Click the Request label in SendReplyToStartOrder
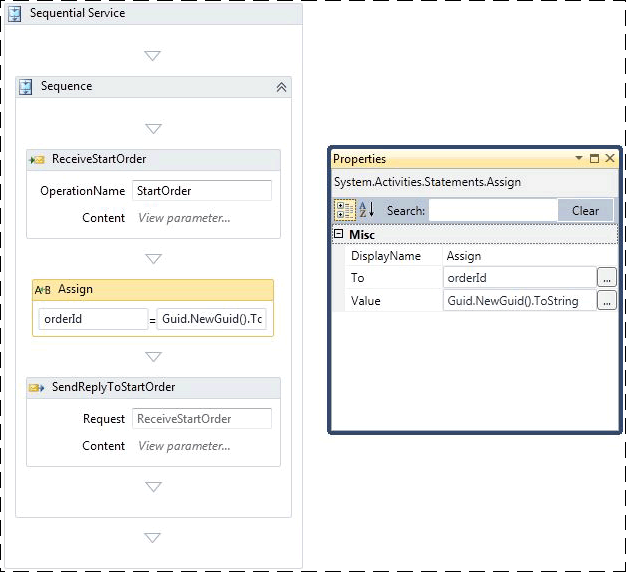 pos(104,419)
